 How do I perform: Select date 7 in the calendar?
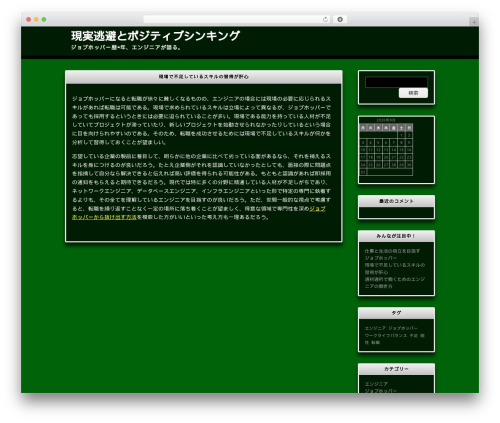click(394, 143)
